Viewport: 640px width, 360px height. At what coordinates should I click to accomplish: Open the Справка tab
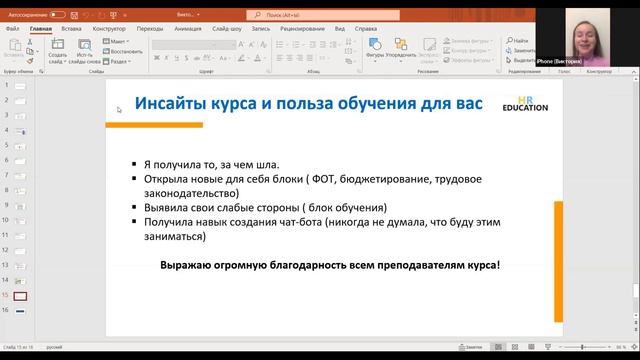pos(366,29)
